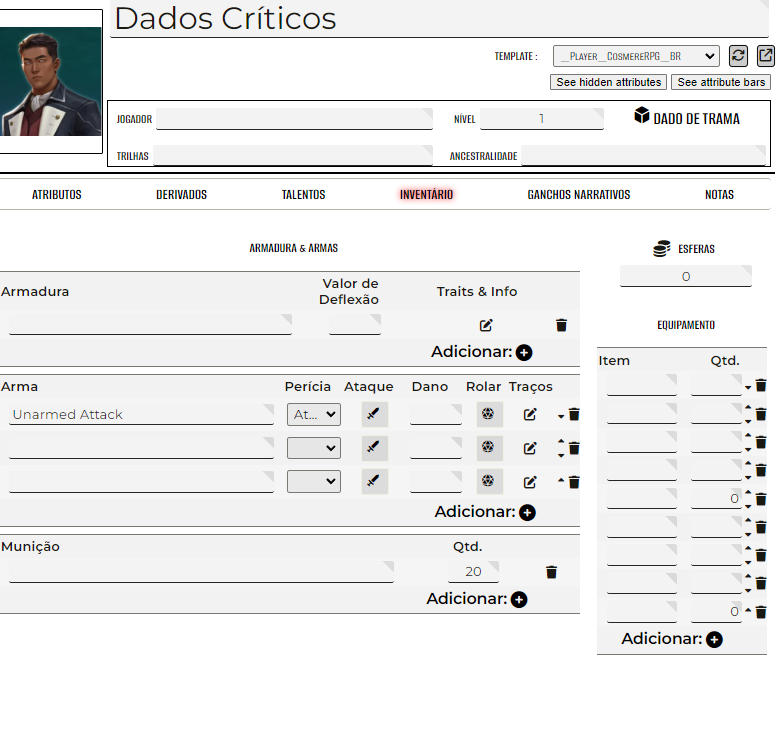Viewport: 783px width, 741px height.
Task: Click the refresh template icon
Action: [738, 55]
